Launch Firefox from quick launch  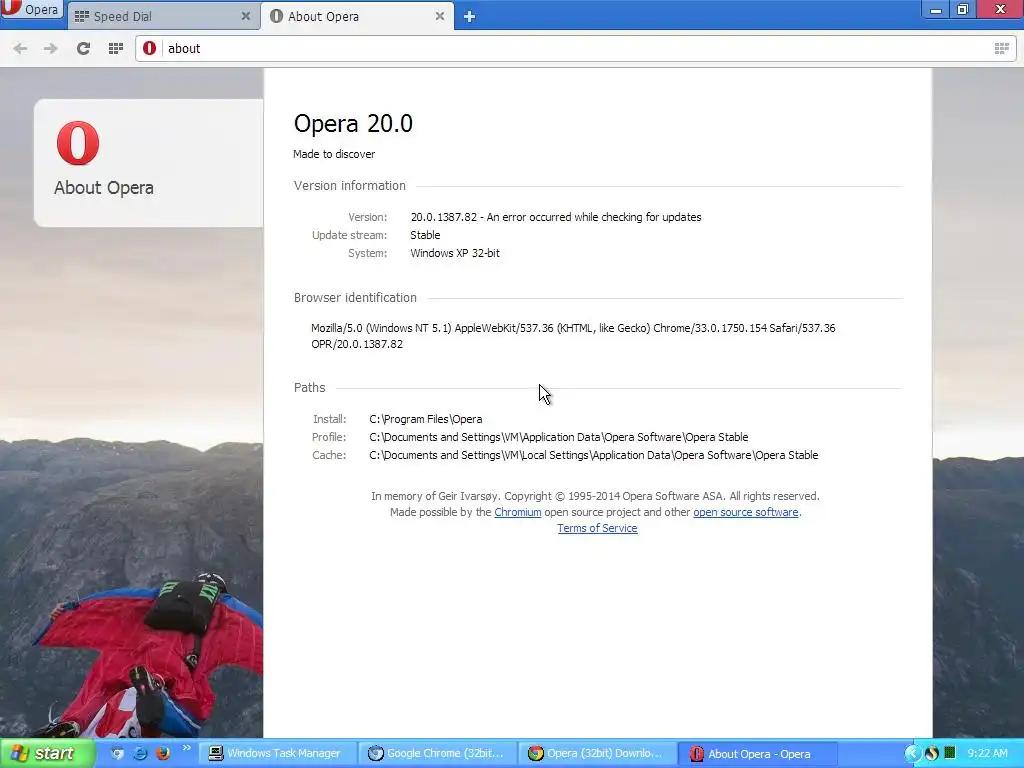(163, 753)
